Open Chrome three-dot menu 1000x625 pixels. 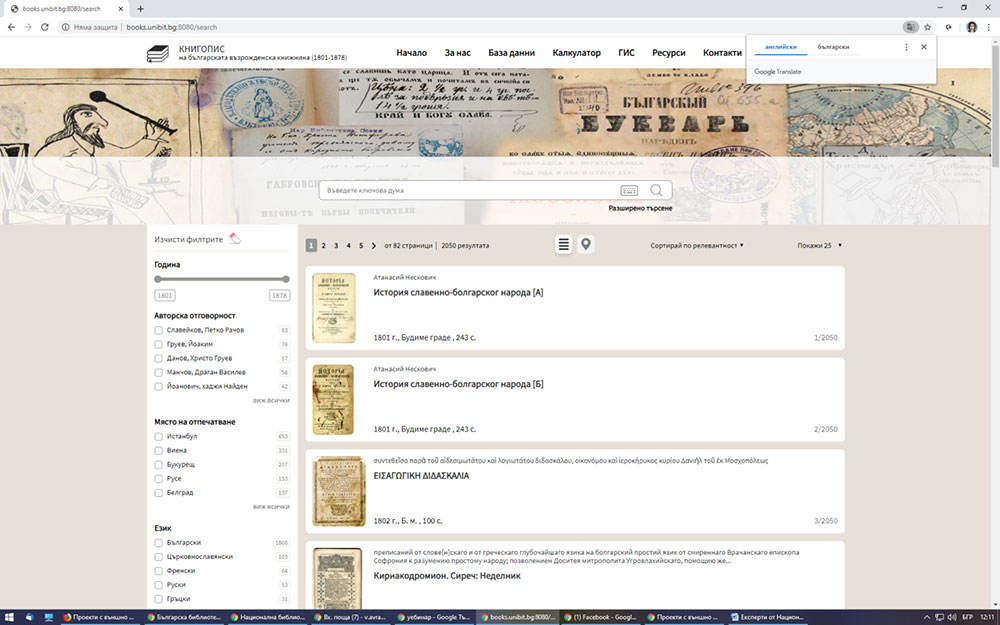click(989, 27)
